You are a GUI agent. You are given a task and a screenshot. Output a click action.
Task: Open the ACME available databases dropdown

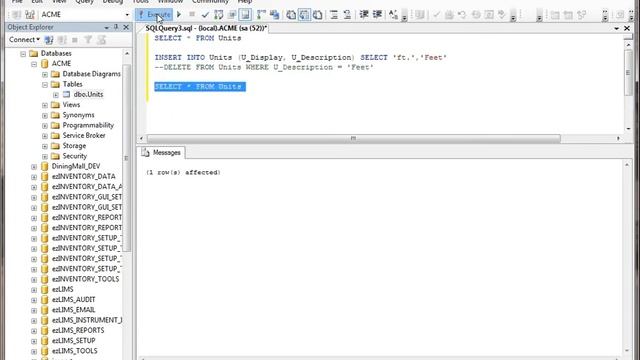(127, 15)
